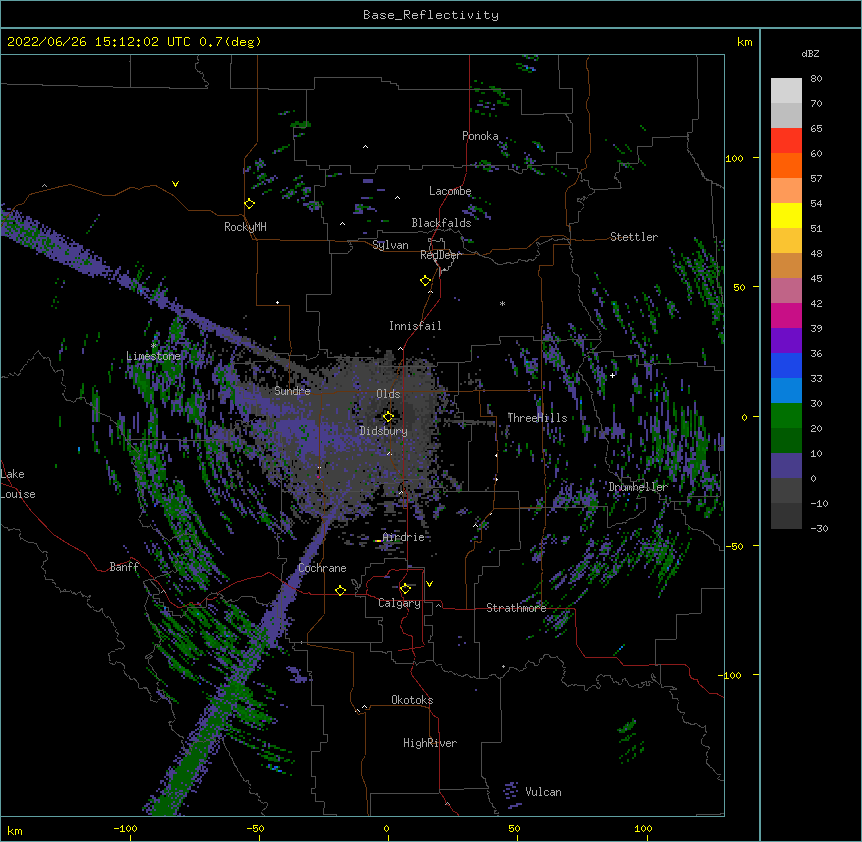Image resolution: width=862 pixels, height=842 pixels.
Task: Click the Blackfalds town label
Action: (441, 223)
